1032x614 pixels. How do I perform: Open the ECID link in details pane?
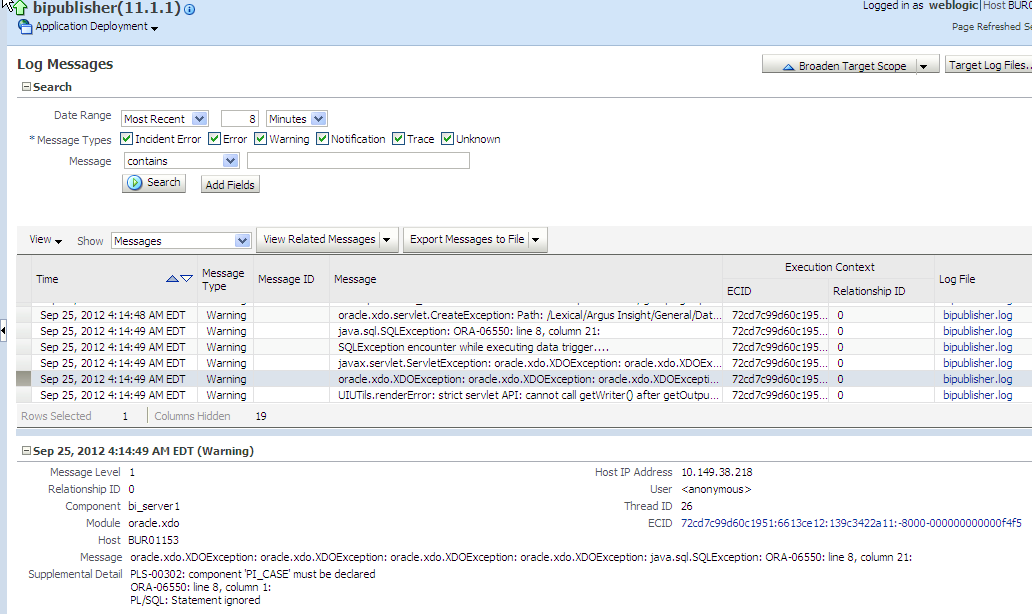(x=851, y=523)
